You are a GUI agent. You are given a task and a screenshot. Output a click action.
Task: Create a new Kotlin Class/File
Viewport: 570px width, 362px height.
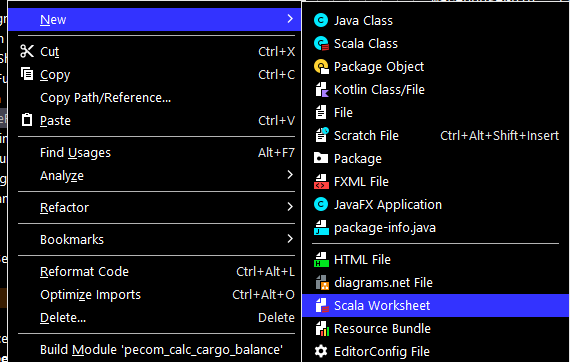point(435,89)
